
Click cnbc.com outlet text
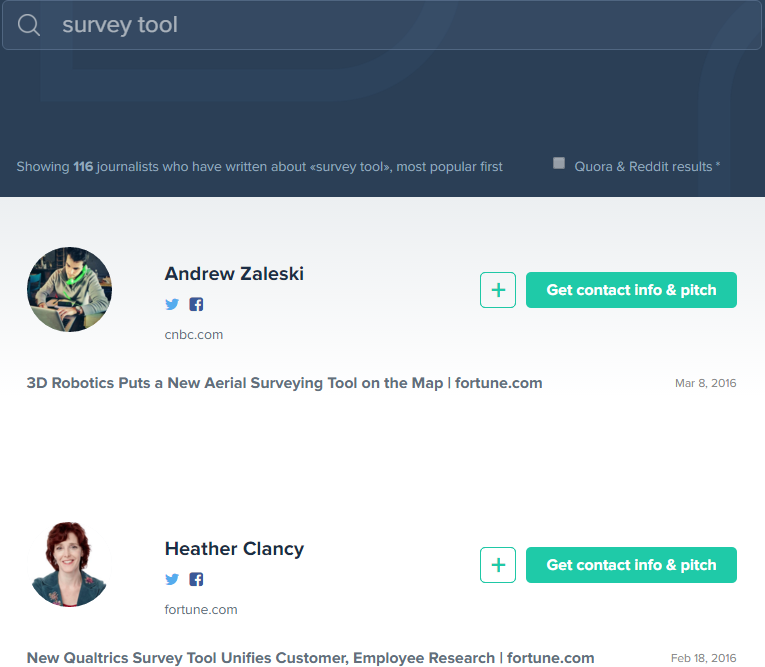194,335
